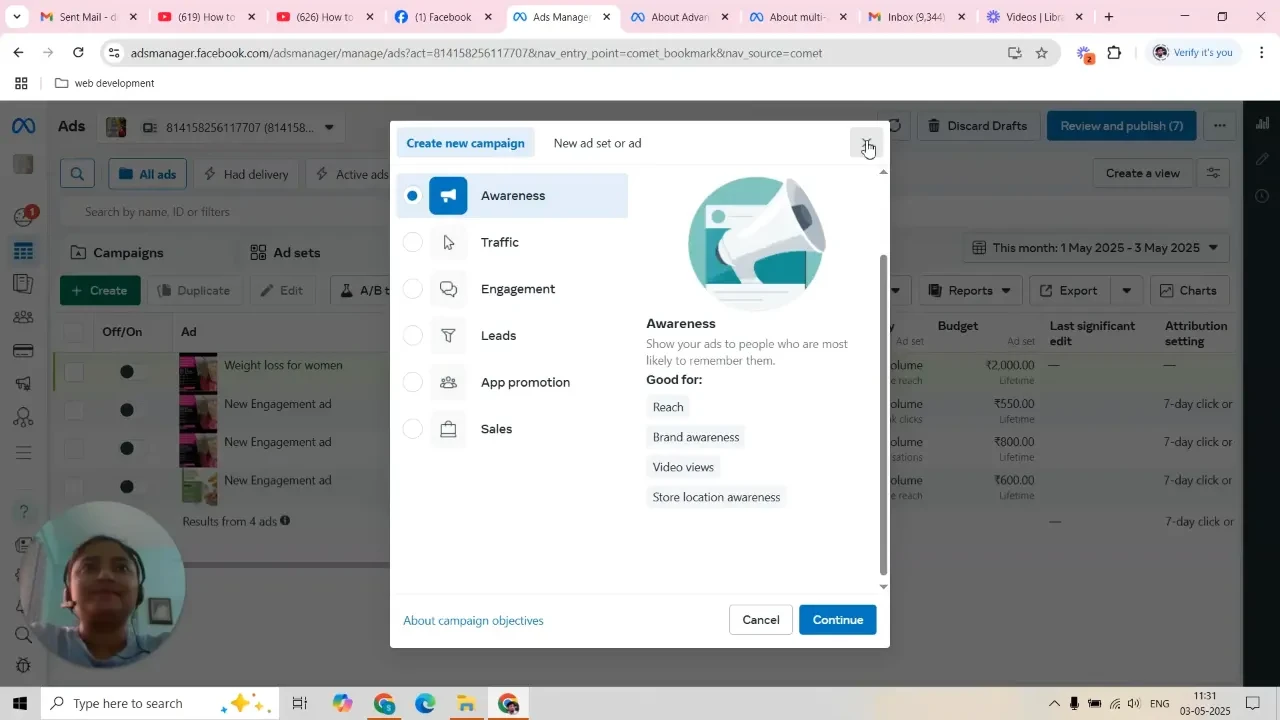Screen dimensions: 1280x720
Task: Click the magnifier search button beside All ads
Action: (x=77, y=174)
